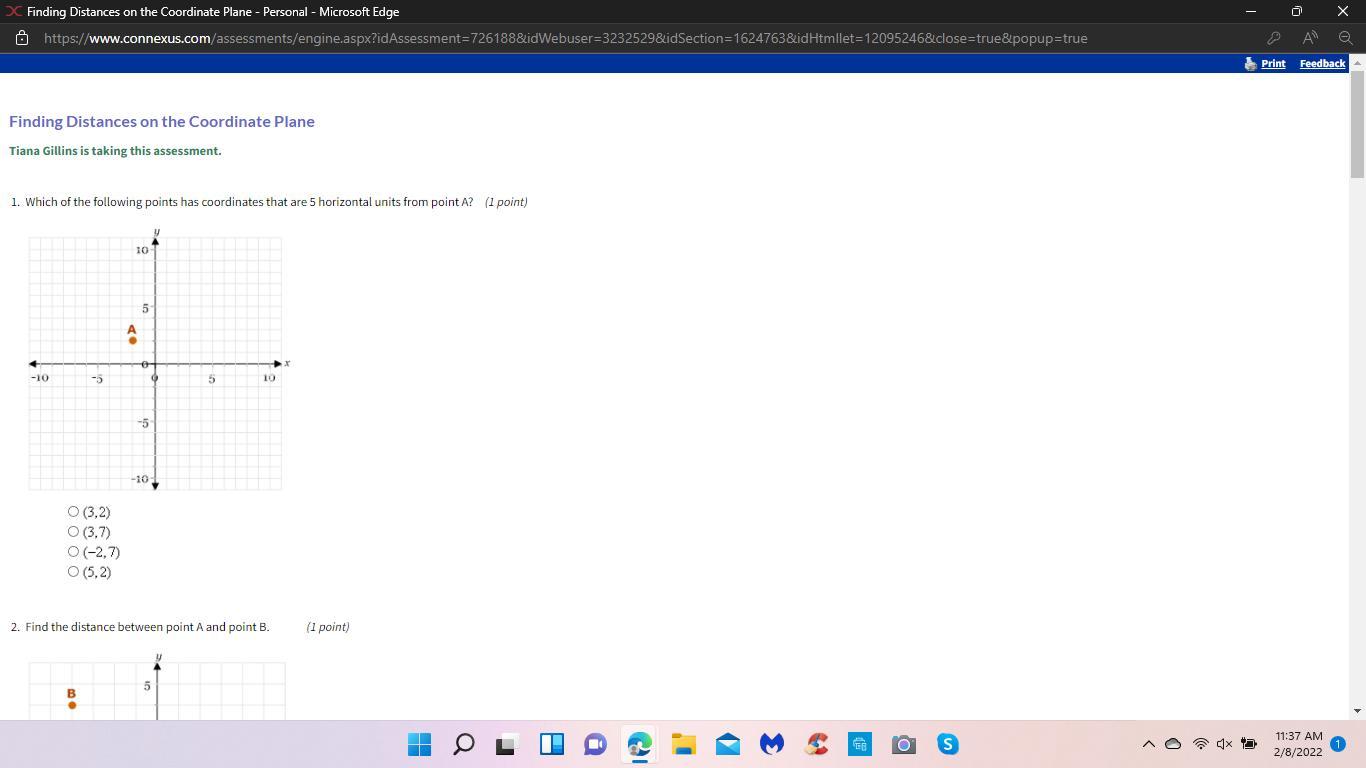Open the red swirl app on the taskbar
Viewport: 1366px width, 768px height.
tap(816, 744)
